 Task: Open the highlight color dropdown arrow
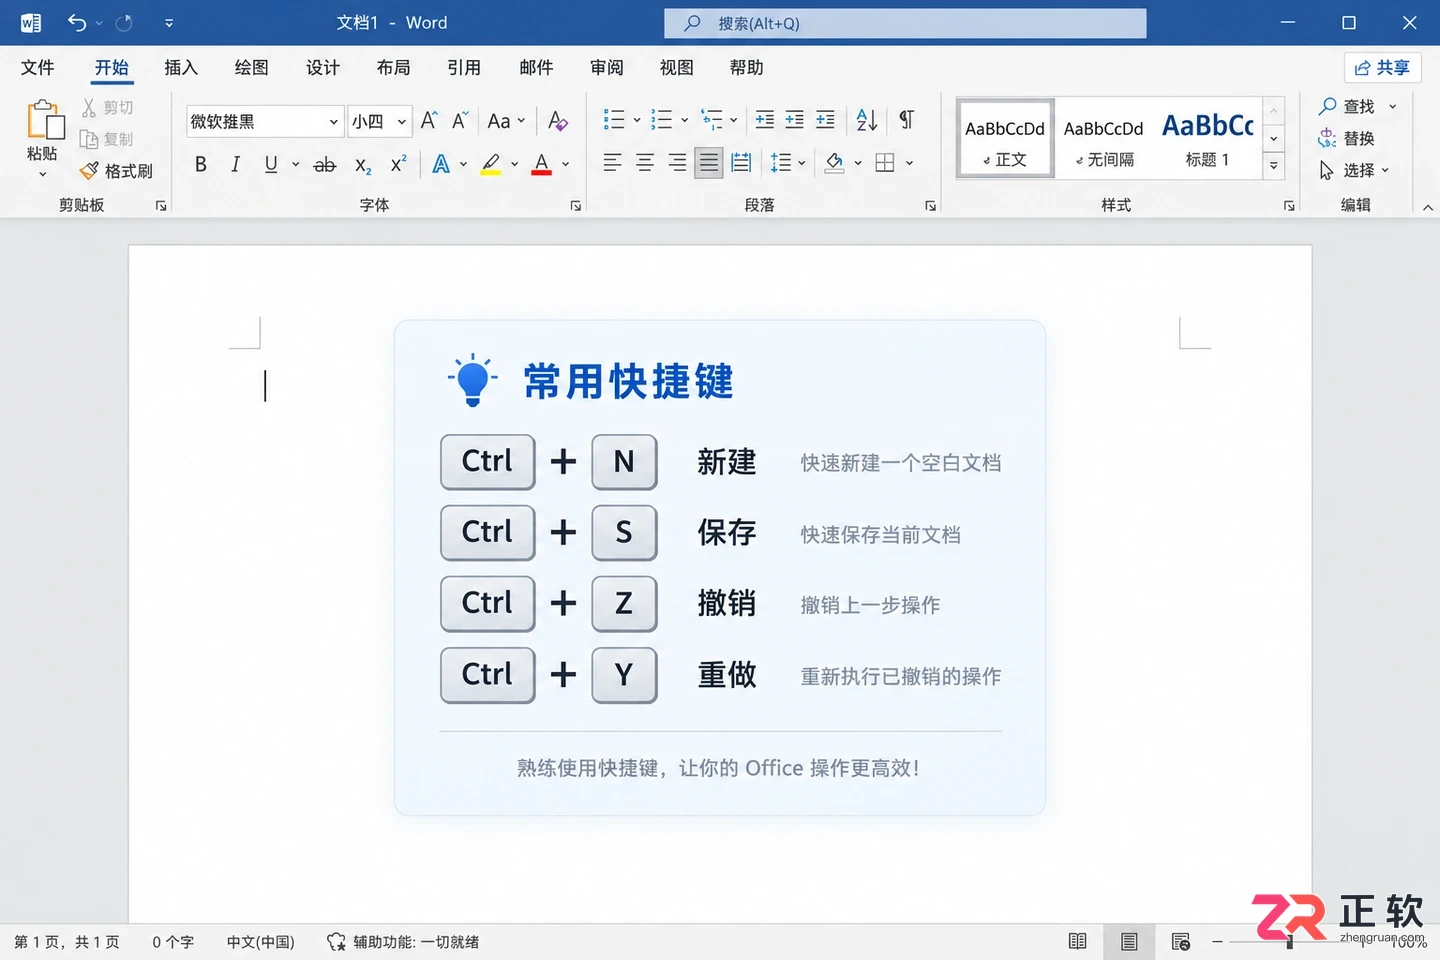pos(515,164)
